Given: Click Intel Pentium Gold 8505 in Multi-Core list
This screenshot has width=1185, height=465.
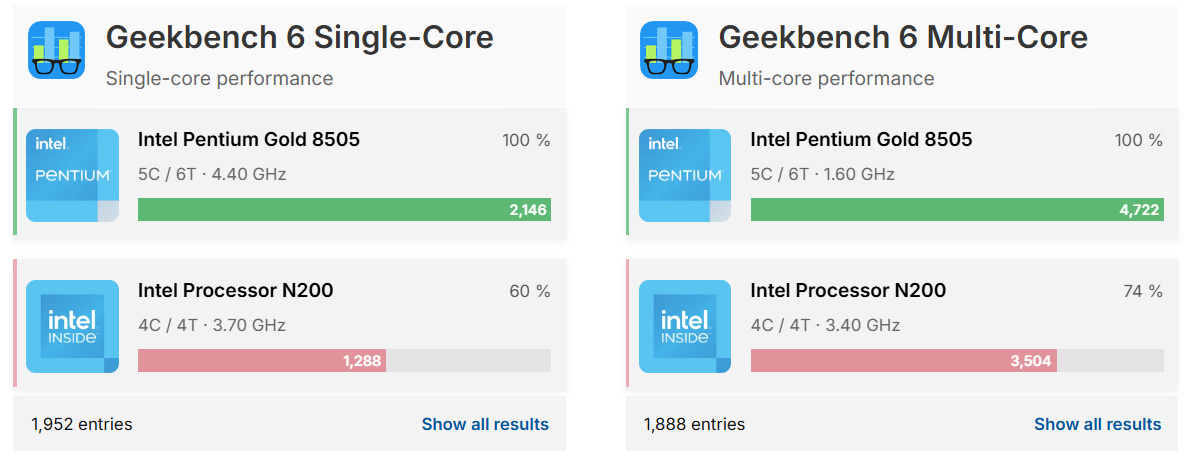Looking at the screenshot, I should [861, 140].
